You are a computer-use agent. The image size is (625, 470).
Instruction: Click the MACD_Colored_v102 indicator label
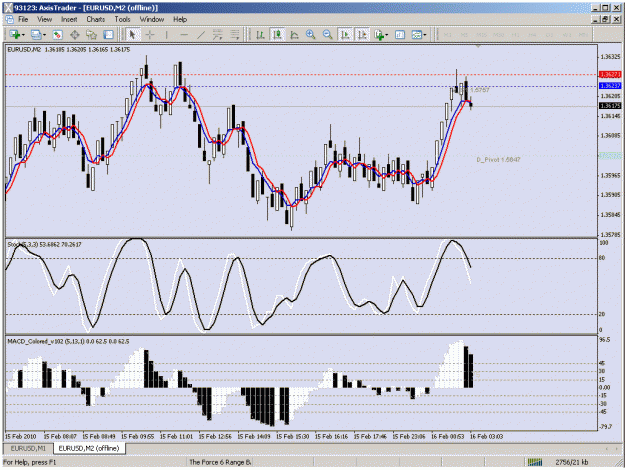[x=68, y=341]
